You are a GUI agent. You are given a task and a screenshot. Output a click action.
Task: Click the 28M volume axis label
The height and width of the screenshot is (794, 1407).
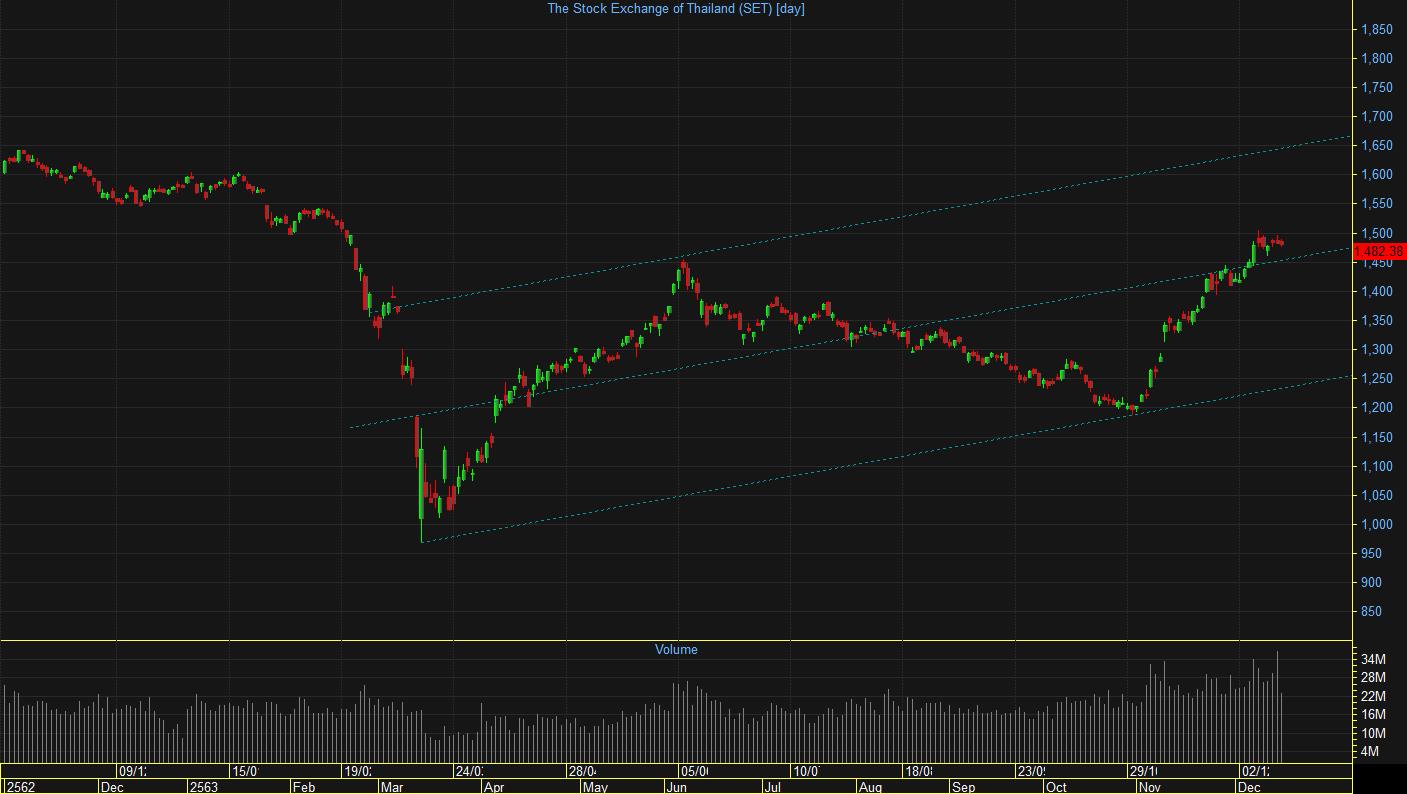tap(1373, 678)
